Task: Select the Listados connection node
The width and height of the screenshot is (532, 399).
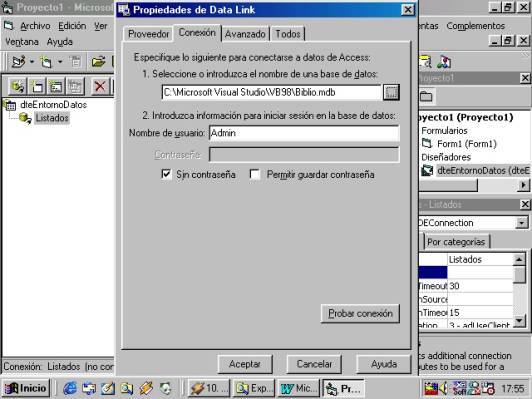Action: 52,118
